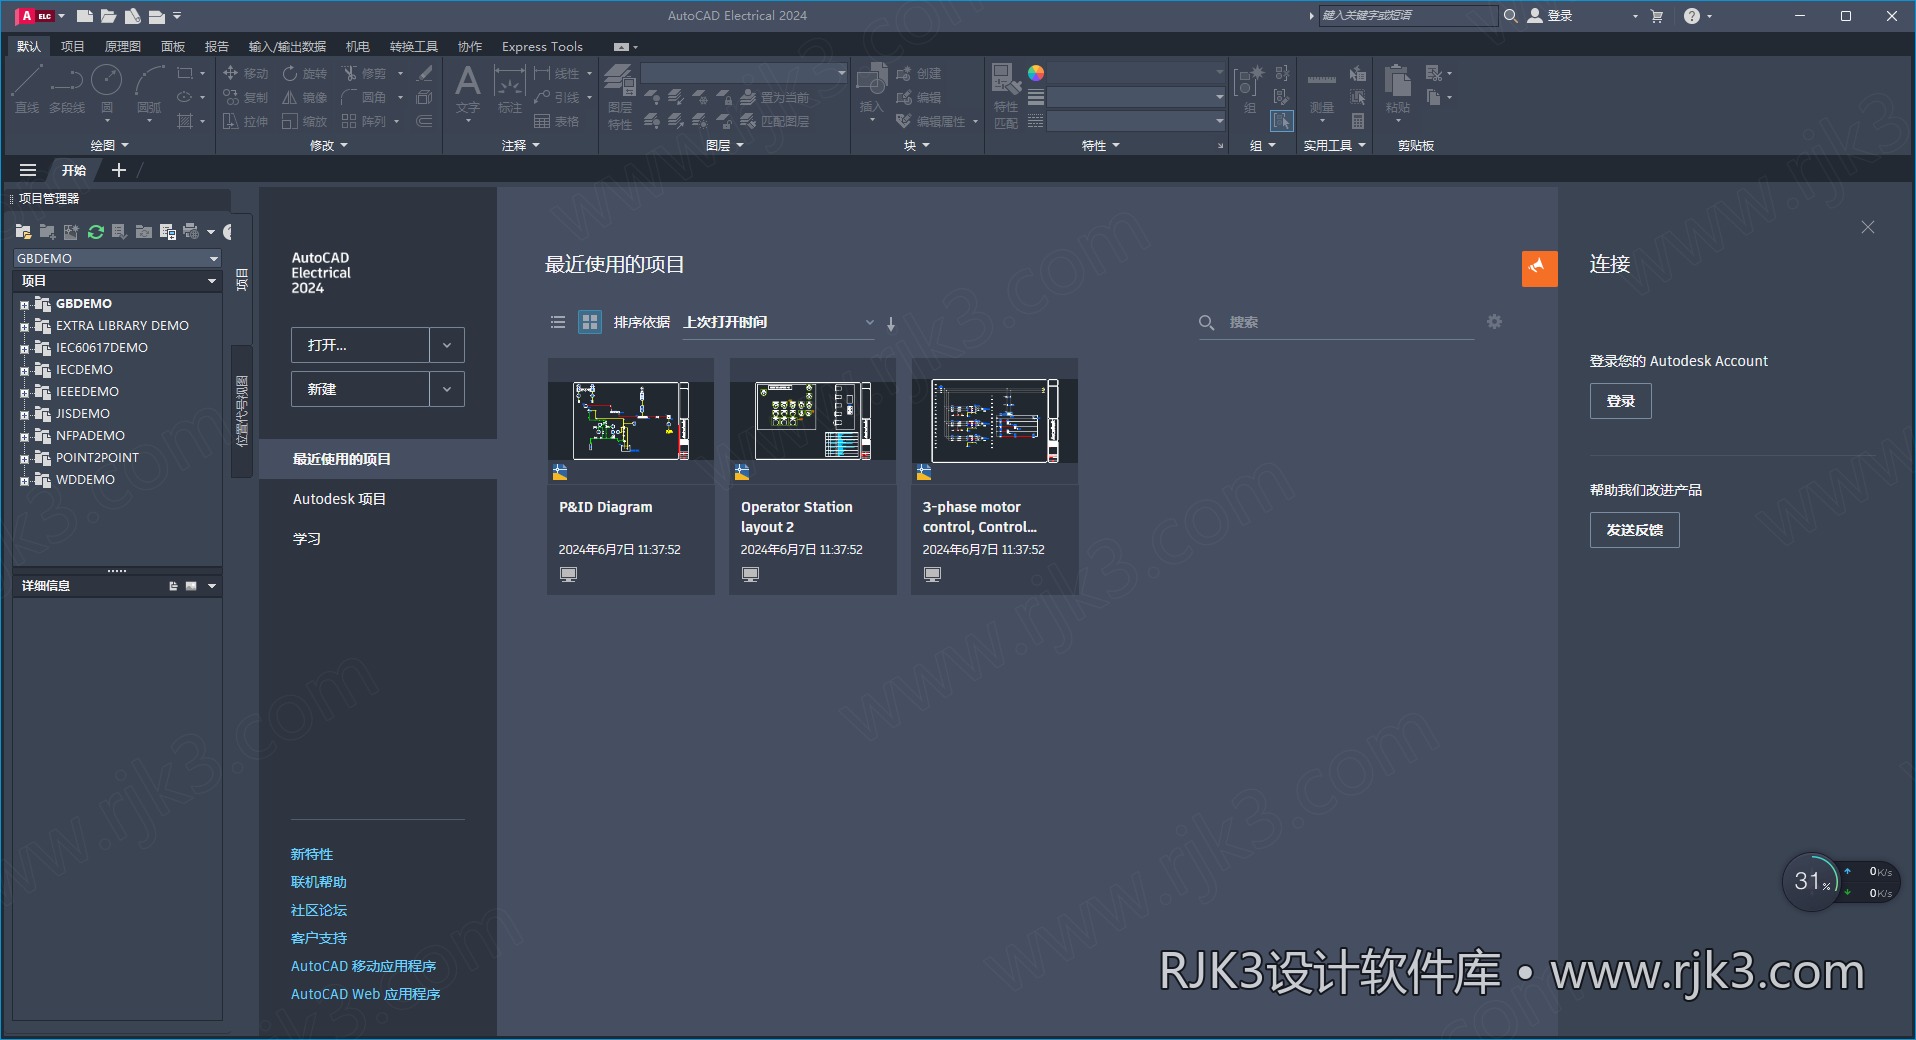Click the 打开... button
Screen dimensions: 1916x1040
tap(360, 345)
